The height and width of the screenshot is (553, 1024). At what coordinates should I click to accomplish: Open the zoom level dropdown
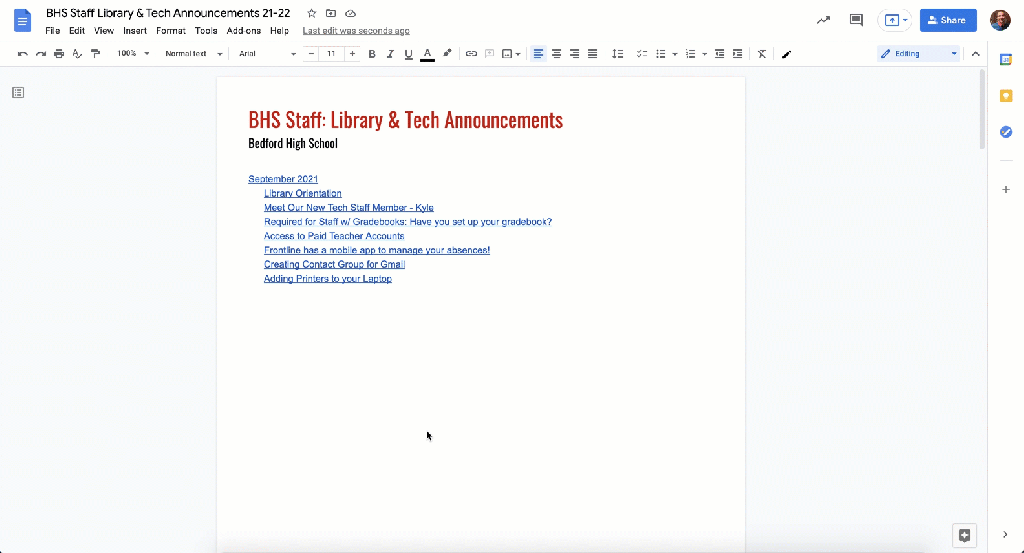tap(133, 54)
